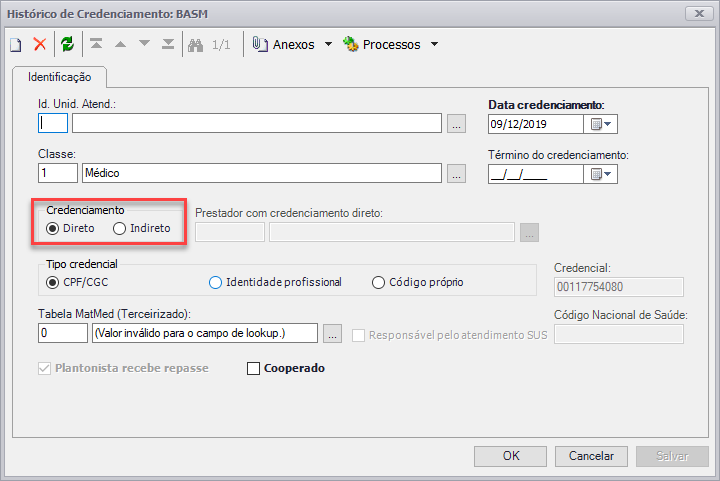Screen dimensions: 720x481
Task: Open lookup button for Tabela MatMed
Action: (332, 333)
